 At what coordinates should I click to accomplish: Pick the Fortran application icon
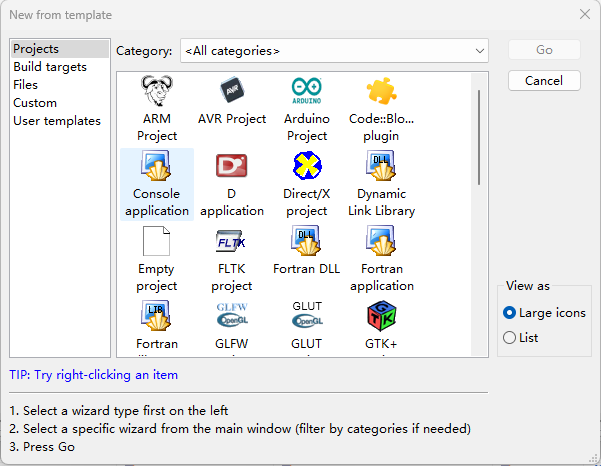[x=381, y=241]
